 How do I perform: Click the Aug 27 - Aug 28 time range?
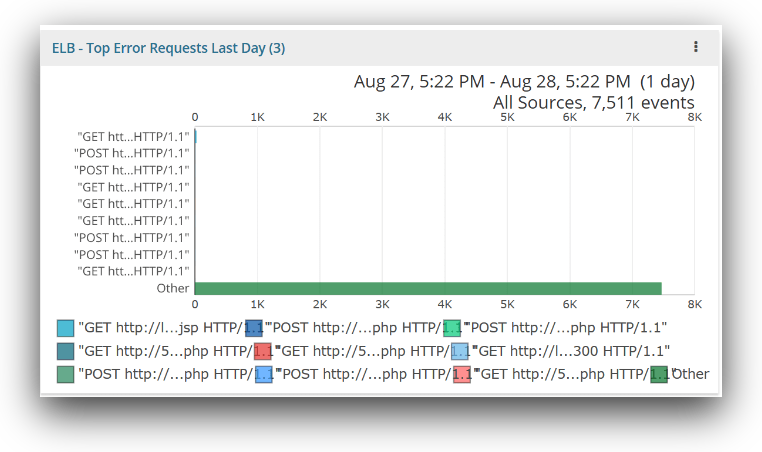pyautogui.click(x=524, y=82)
